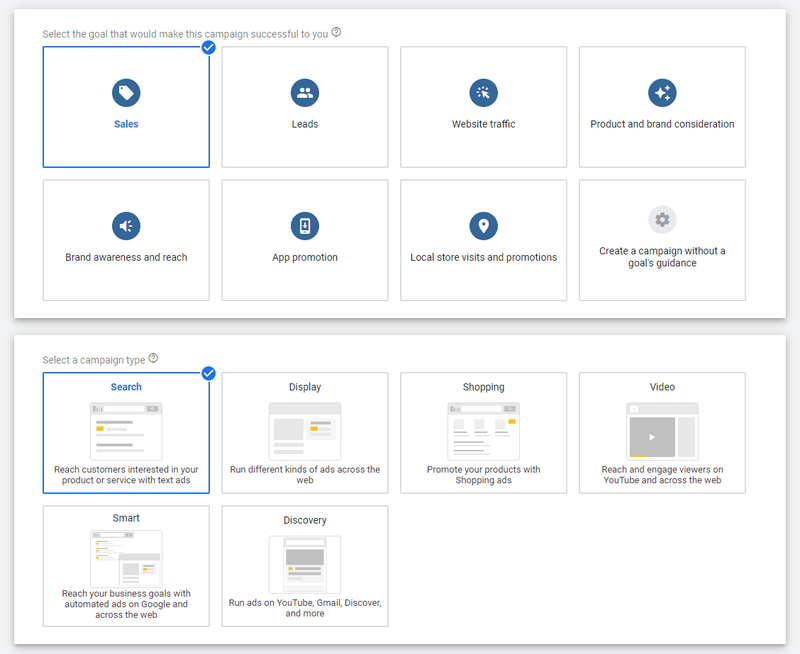This screenshot has width=800, height=654.
Task: Click 'Reach and engage viewers on YouTube' text
Action: (662, 474)
